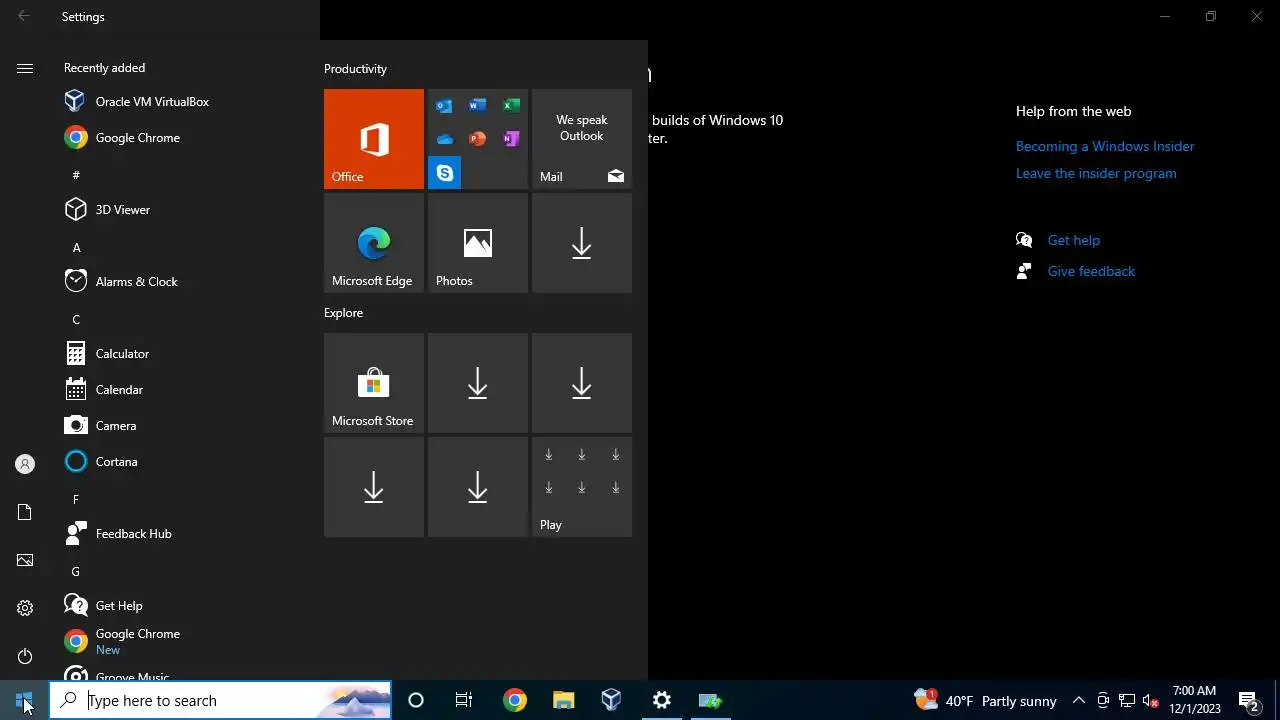Open the Get Help app
The width and height of the screenshot is (1280, 720).
(x=184, y=606)
